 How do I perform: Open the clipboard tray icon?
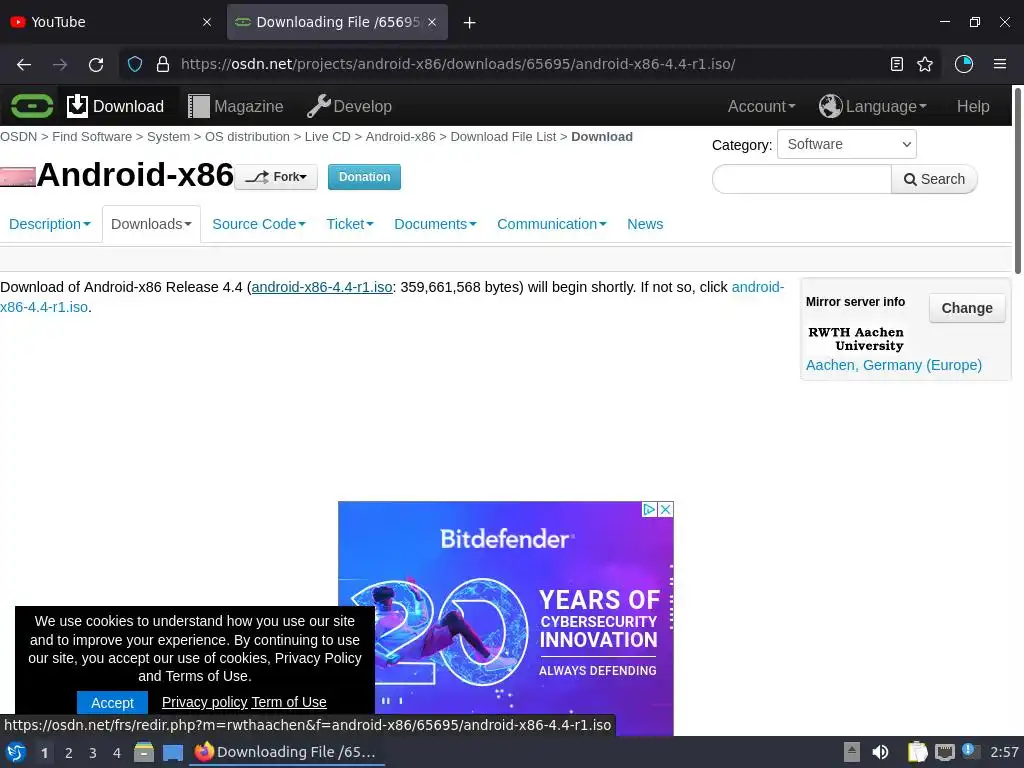918,752
